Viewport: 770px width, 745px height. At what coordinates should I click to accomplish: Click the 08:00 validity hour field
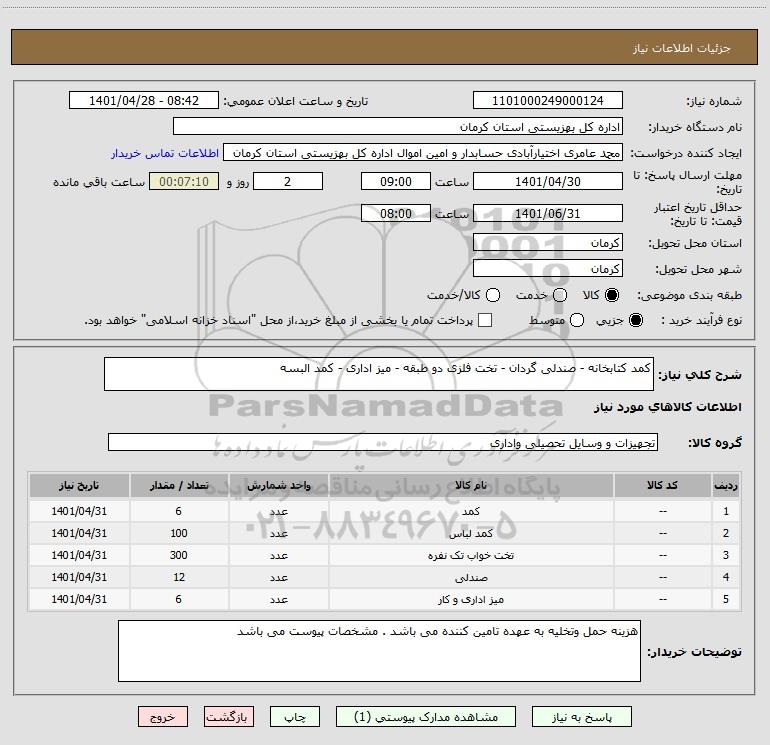pyautogui.click(x=396, y=213)
